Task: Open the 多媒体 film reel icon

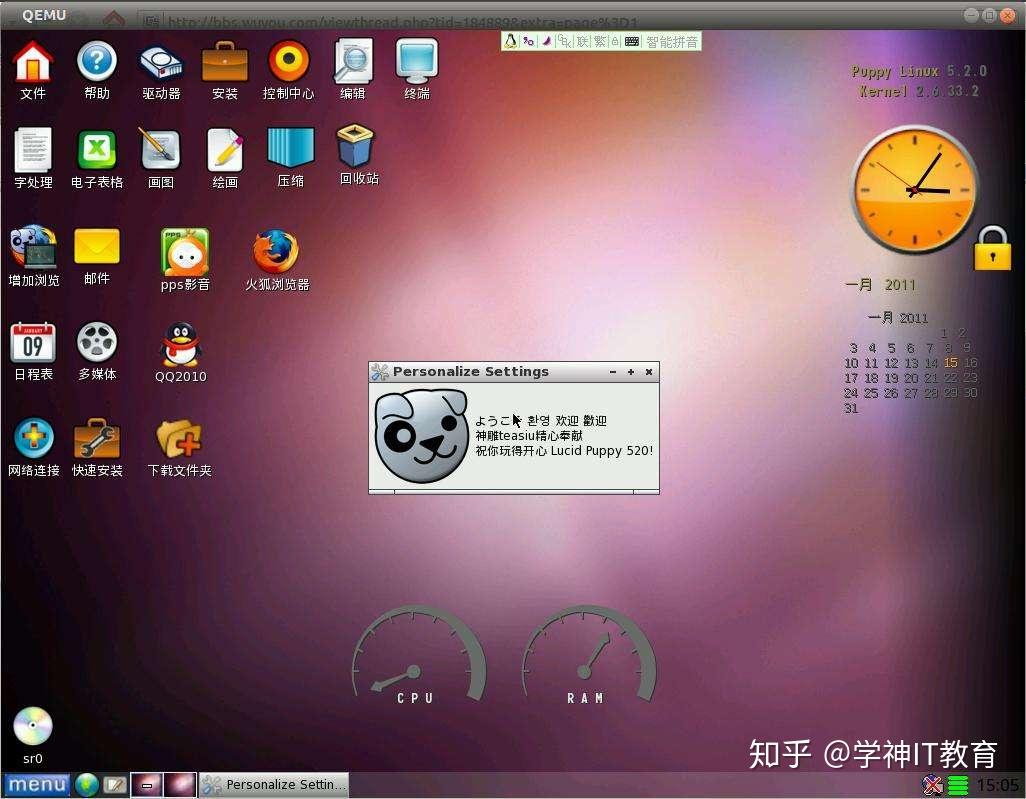Action: tap(97, 342)
